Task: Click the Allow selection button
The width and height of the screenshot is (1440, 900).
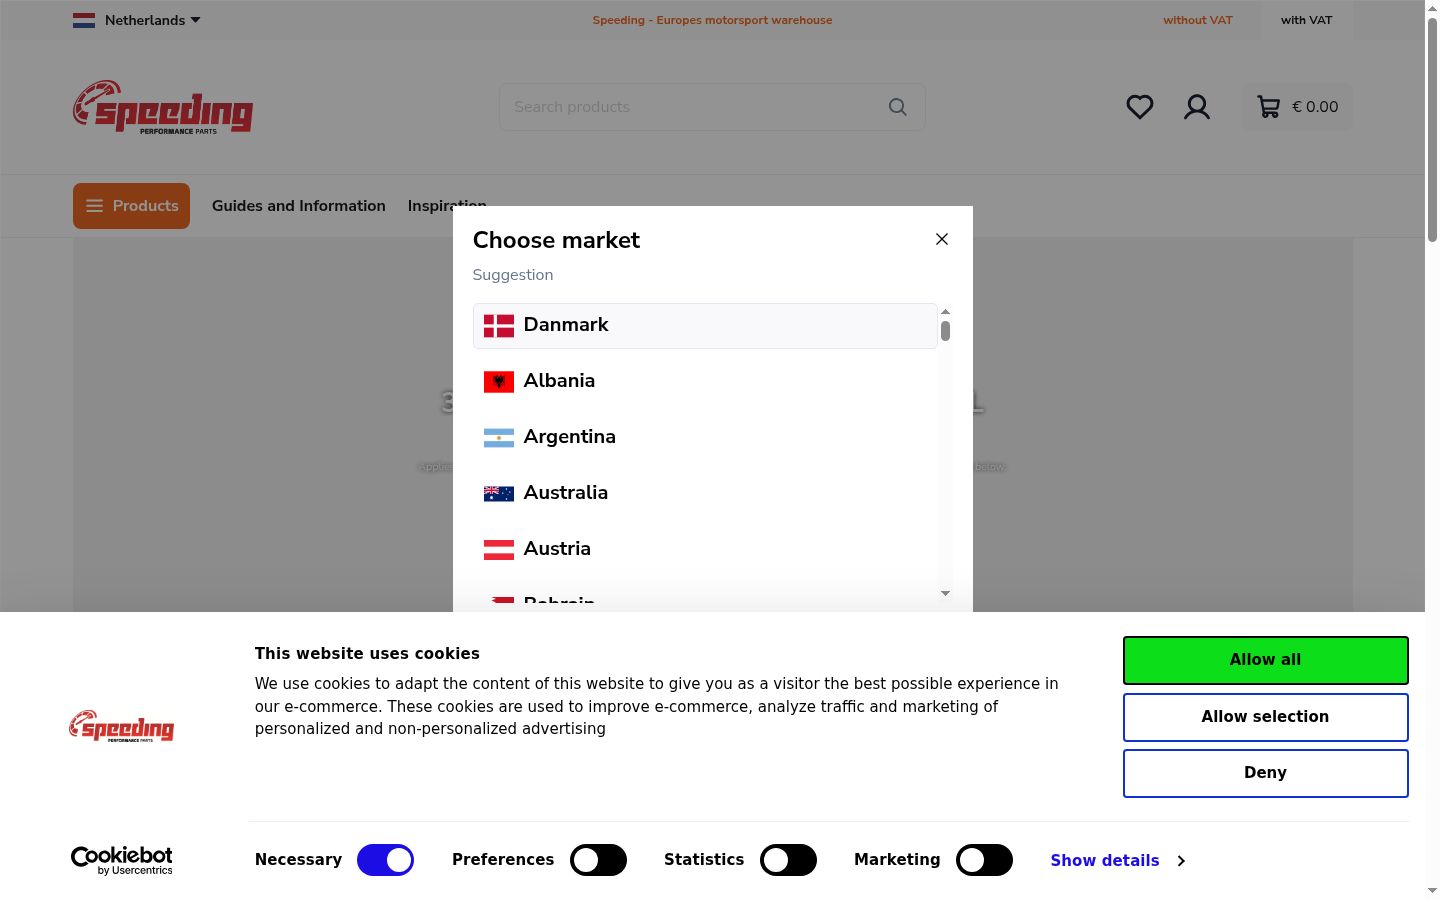Action: [1266, 717]
